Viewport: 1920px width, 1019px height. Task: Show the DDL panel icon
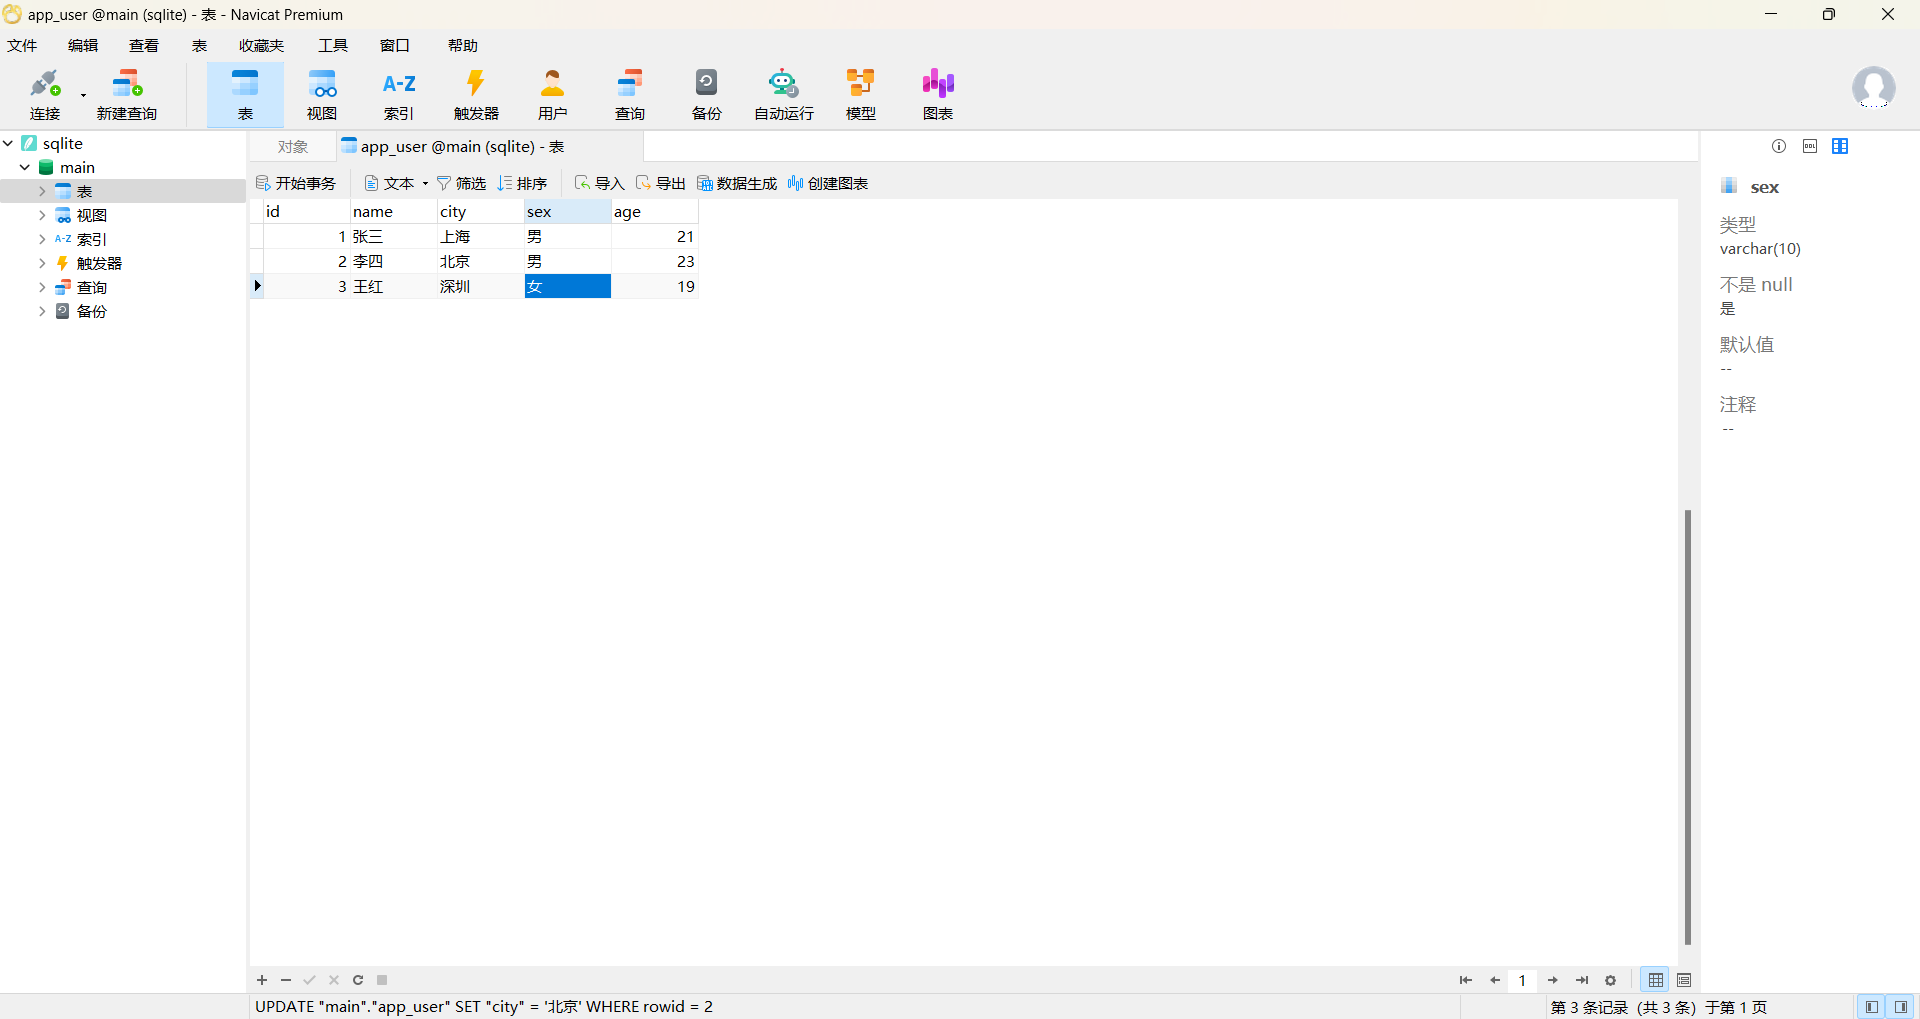1810,146
